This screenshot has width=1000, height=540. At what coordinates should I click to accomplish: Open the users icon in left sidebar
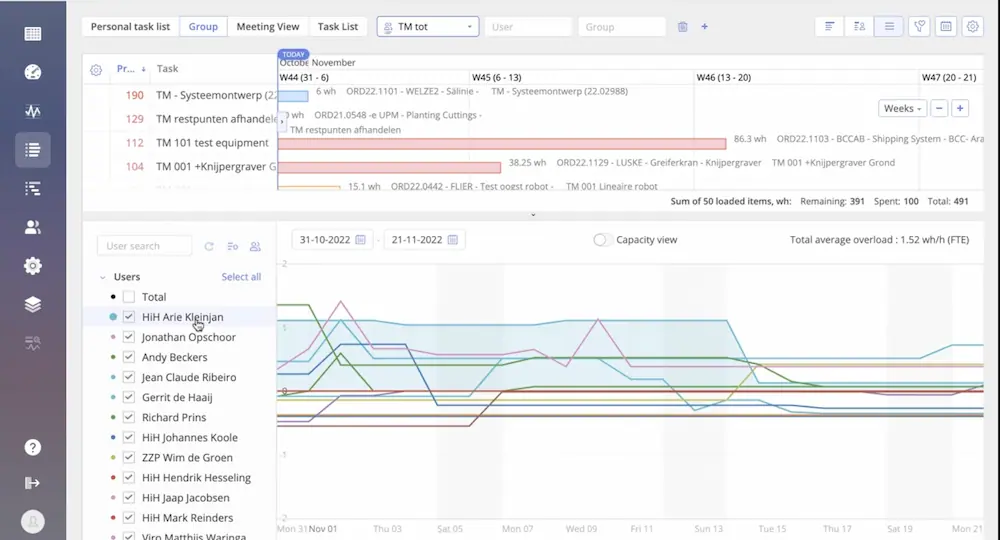click(33, 227)
